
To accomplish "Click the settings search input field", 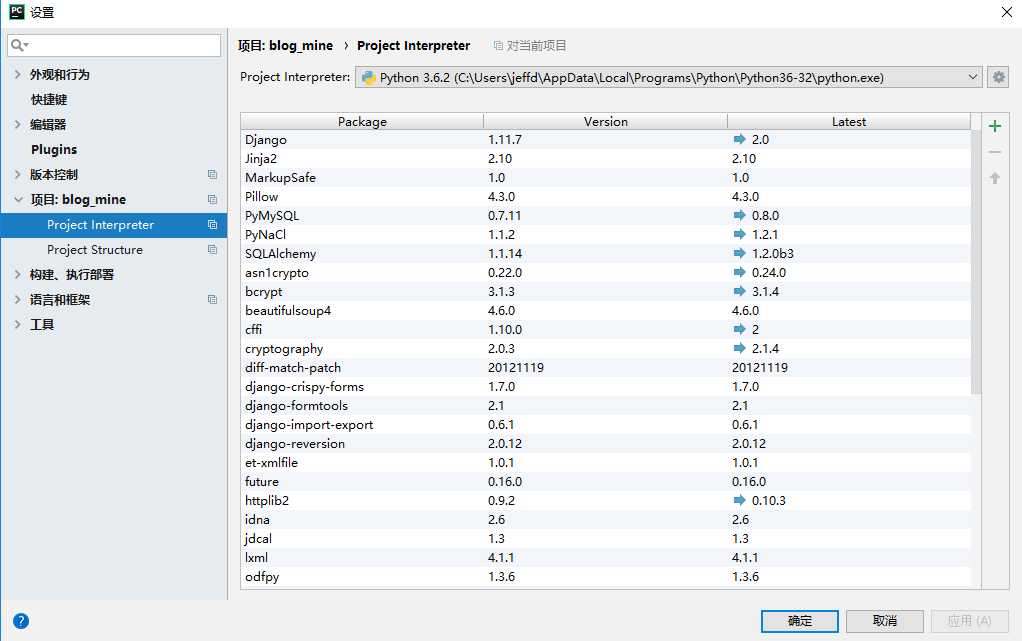I will pos(114,45).
